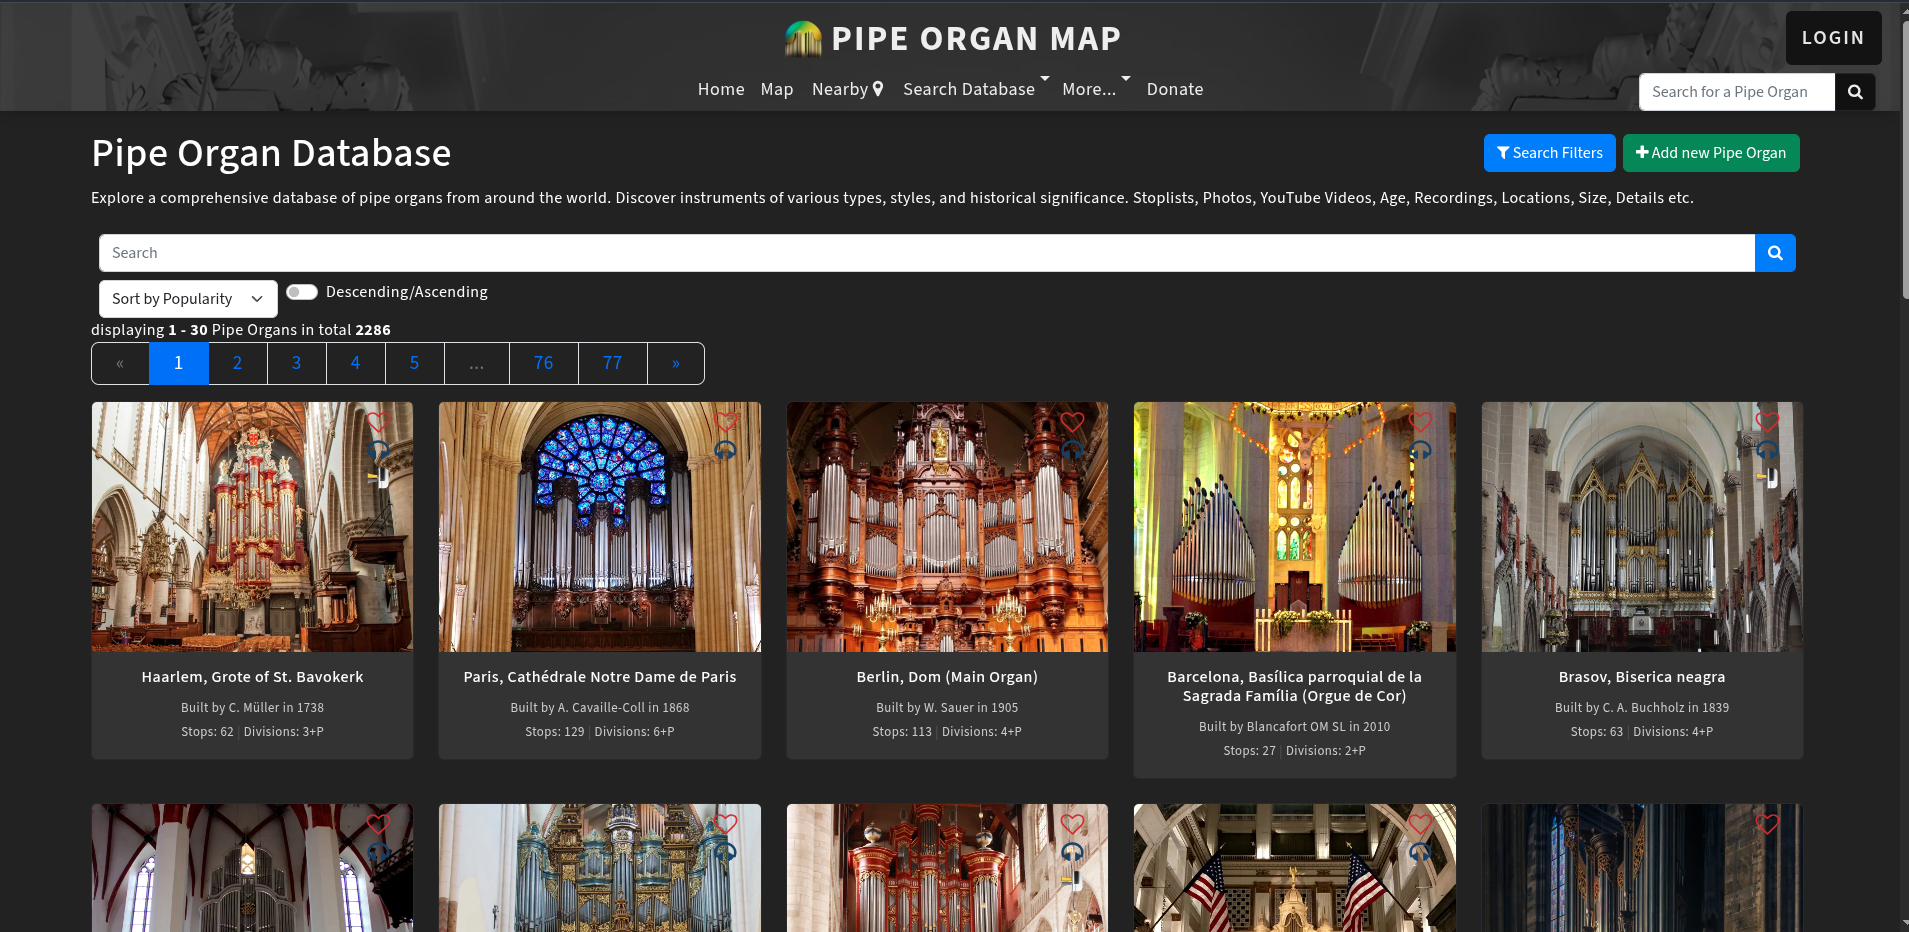
Task: Click the Pipe Organ Map logo icon
Action: coord(803,39)
